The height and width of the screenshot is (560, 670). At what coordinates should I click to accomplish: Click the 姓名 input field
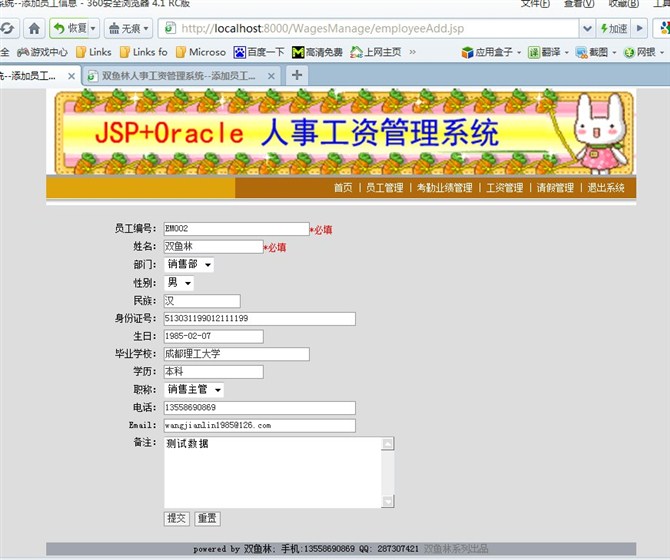pyautogui.click(x=213, y=246)
